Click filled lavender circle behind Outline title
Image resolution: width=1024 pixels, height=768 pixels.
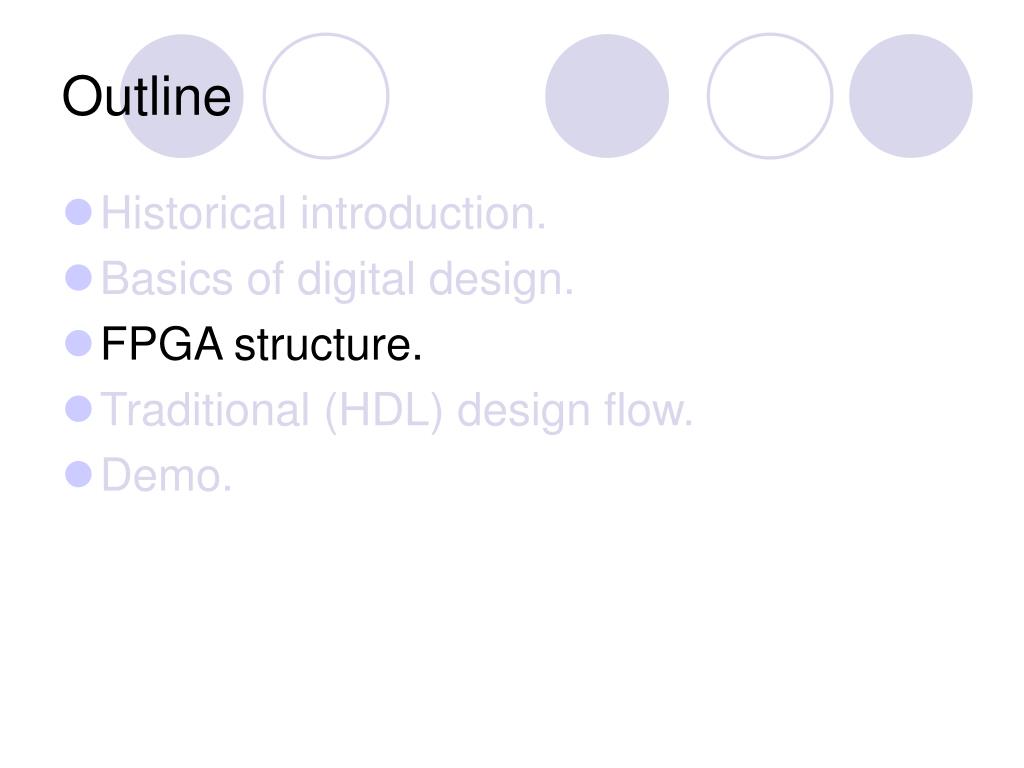(182, 96)
